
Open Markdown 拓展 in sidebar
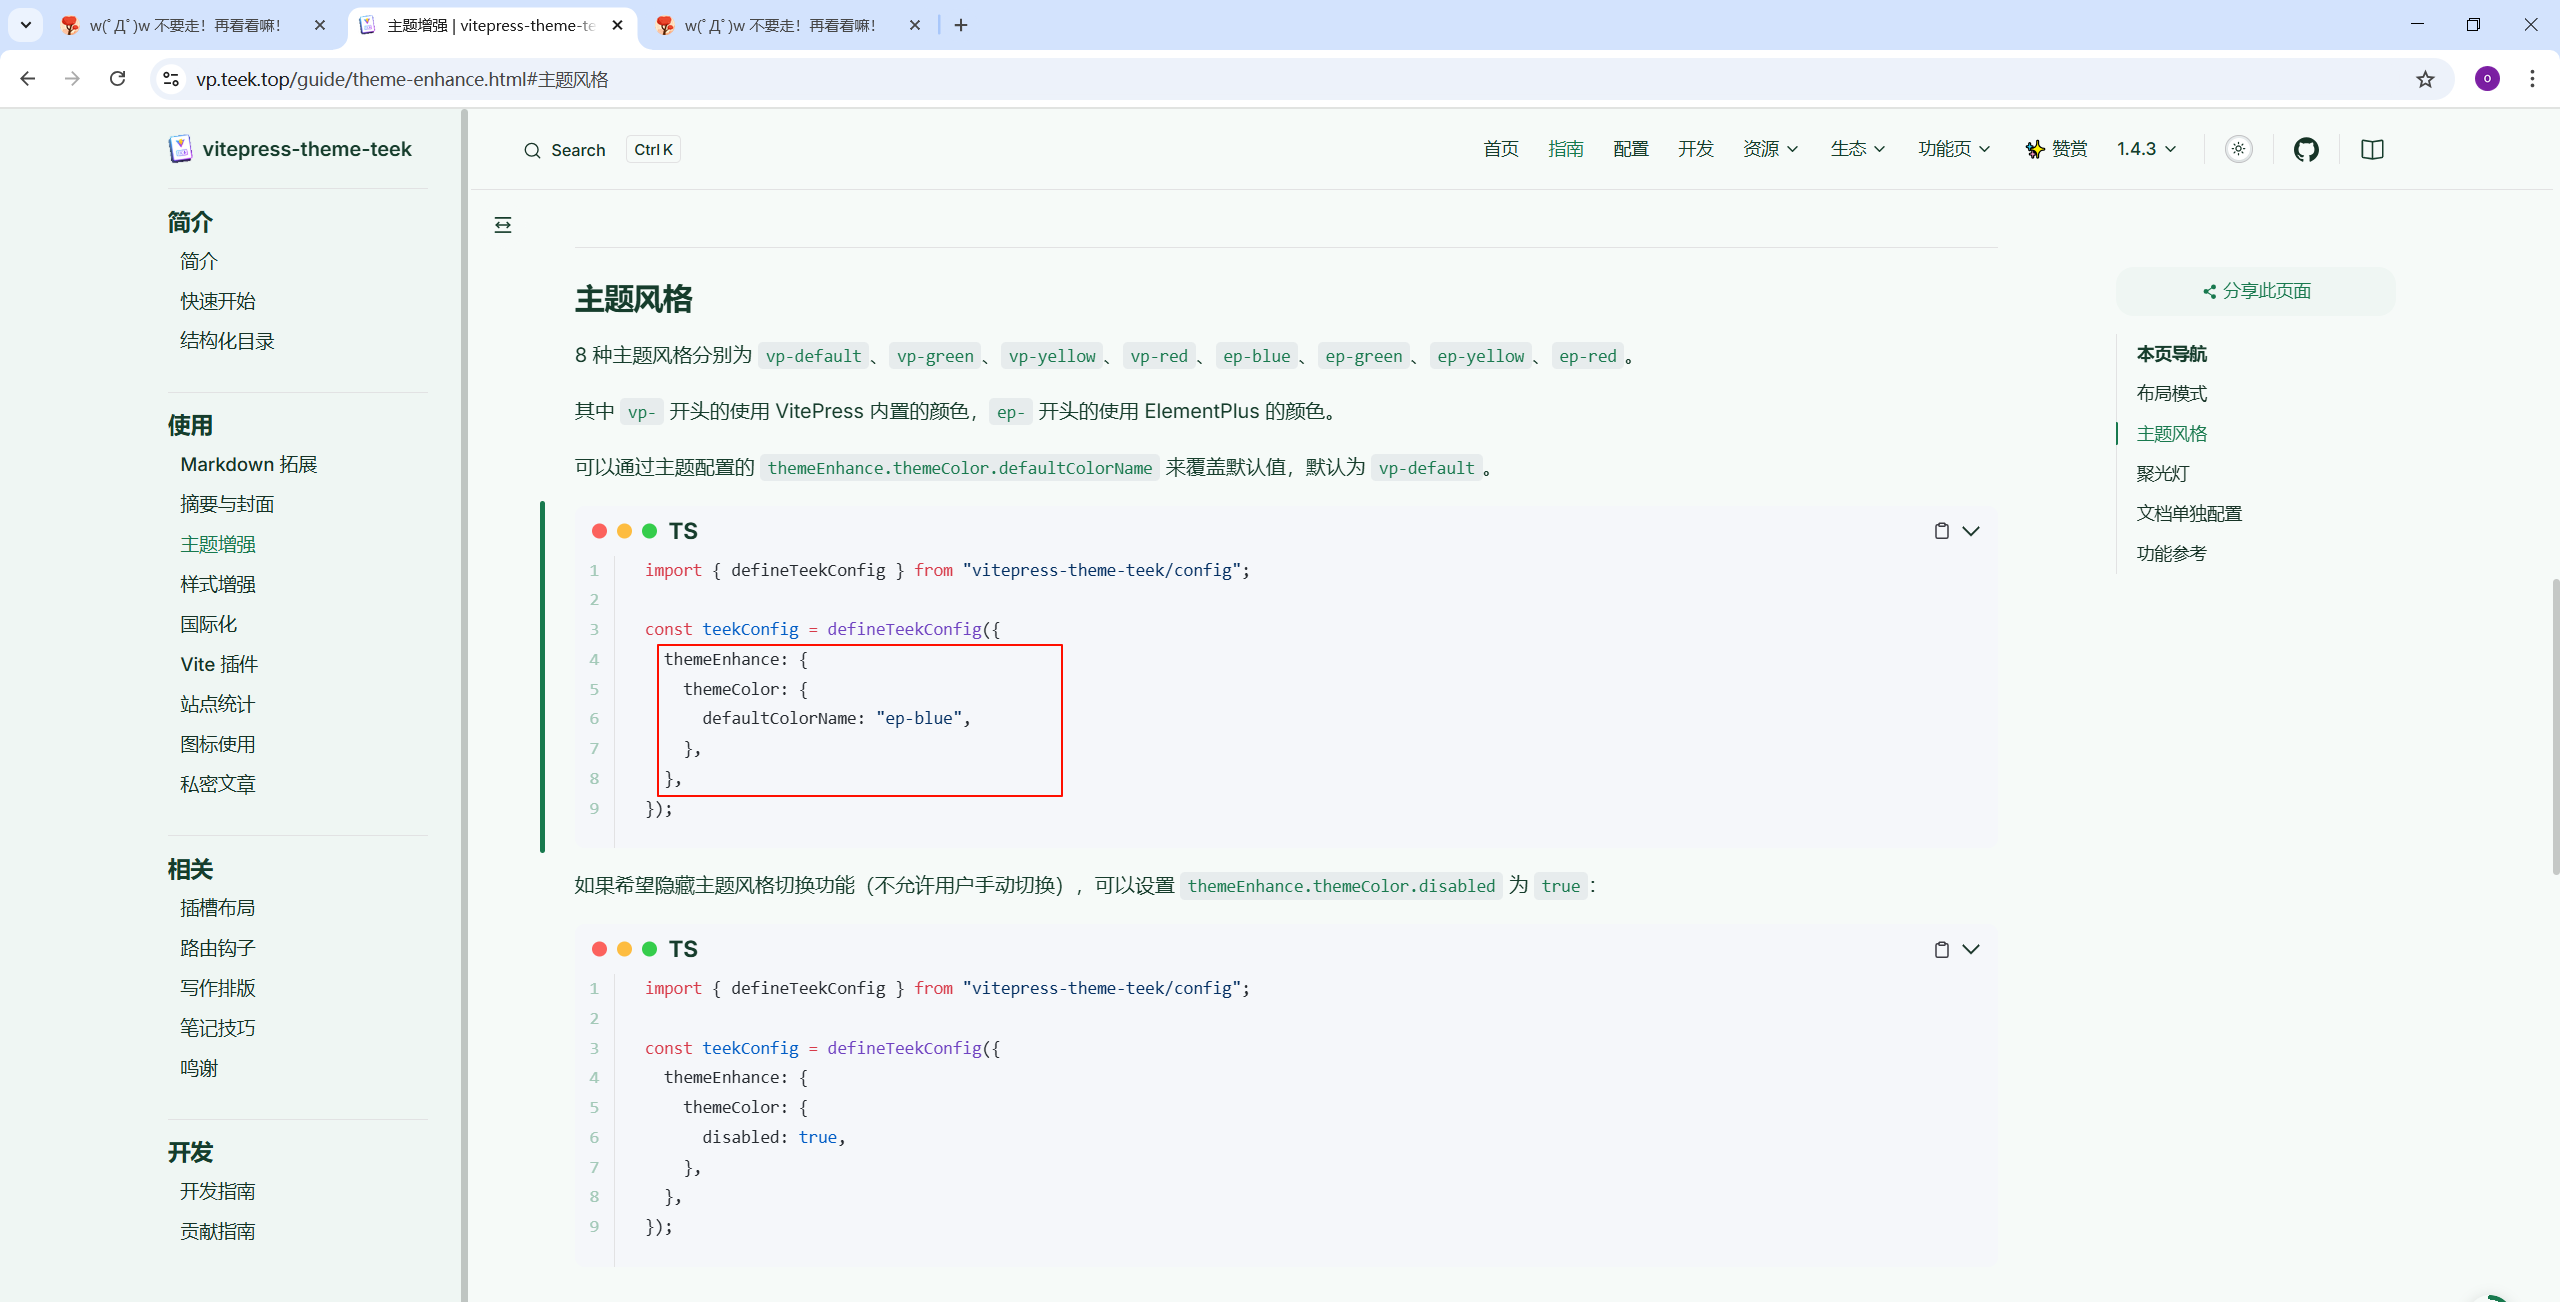[249, 465]
